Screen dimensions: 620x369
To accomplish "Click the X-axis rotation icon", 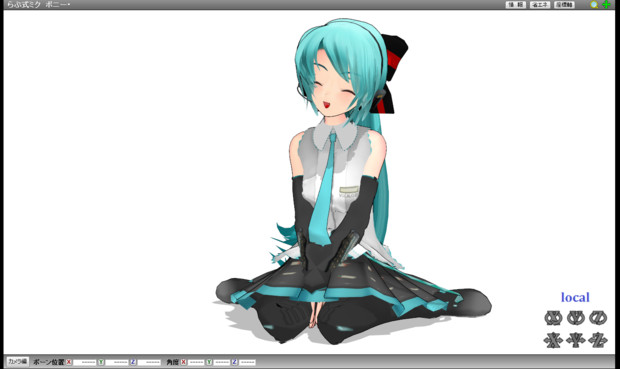I will (x=553, y=318).
